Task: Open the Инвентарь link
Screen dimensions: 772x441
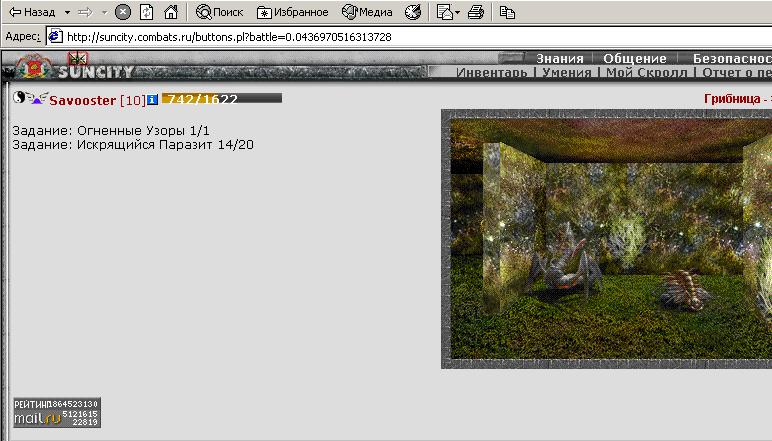Action: [x=491, y=72]
